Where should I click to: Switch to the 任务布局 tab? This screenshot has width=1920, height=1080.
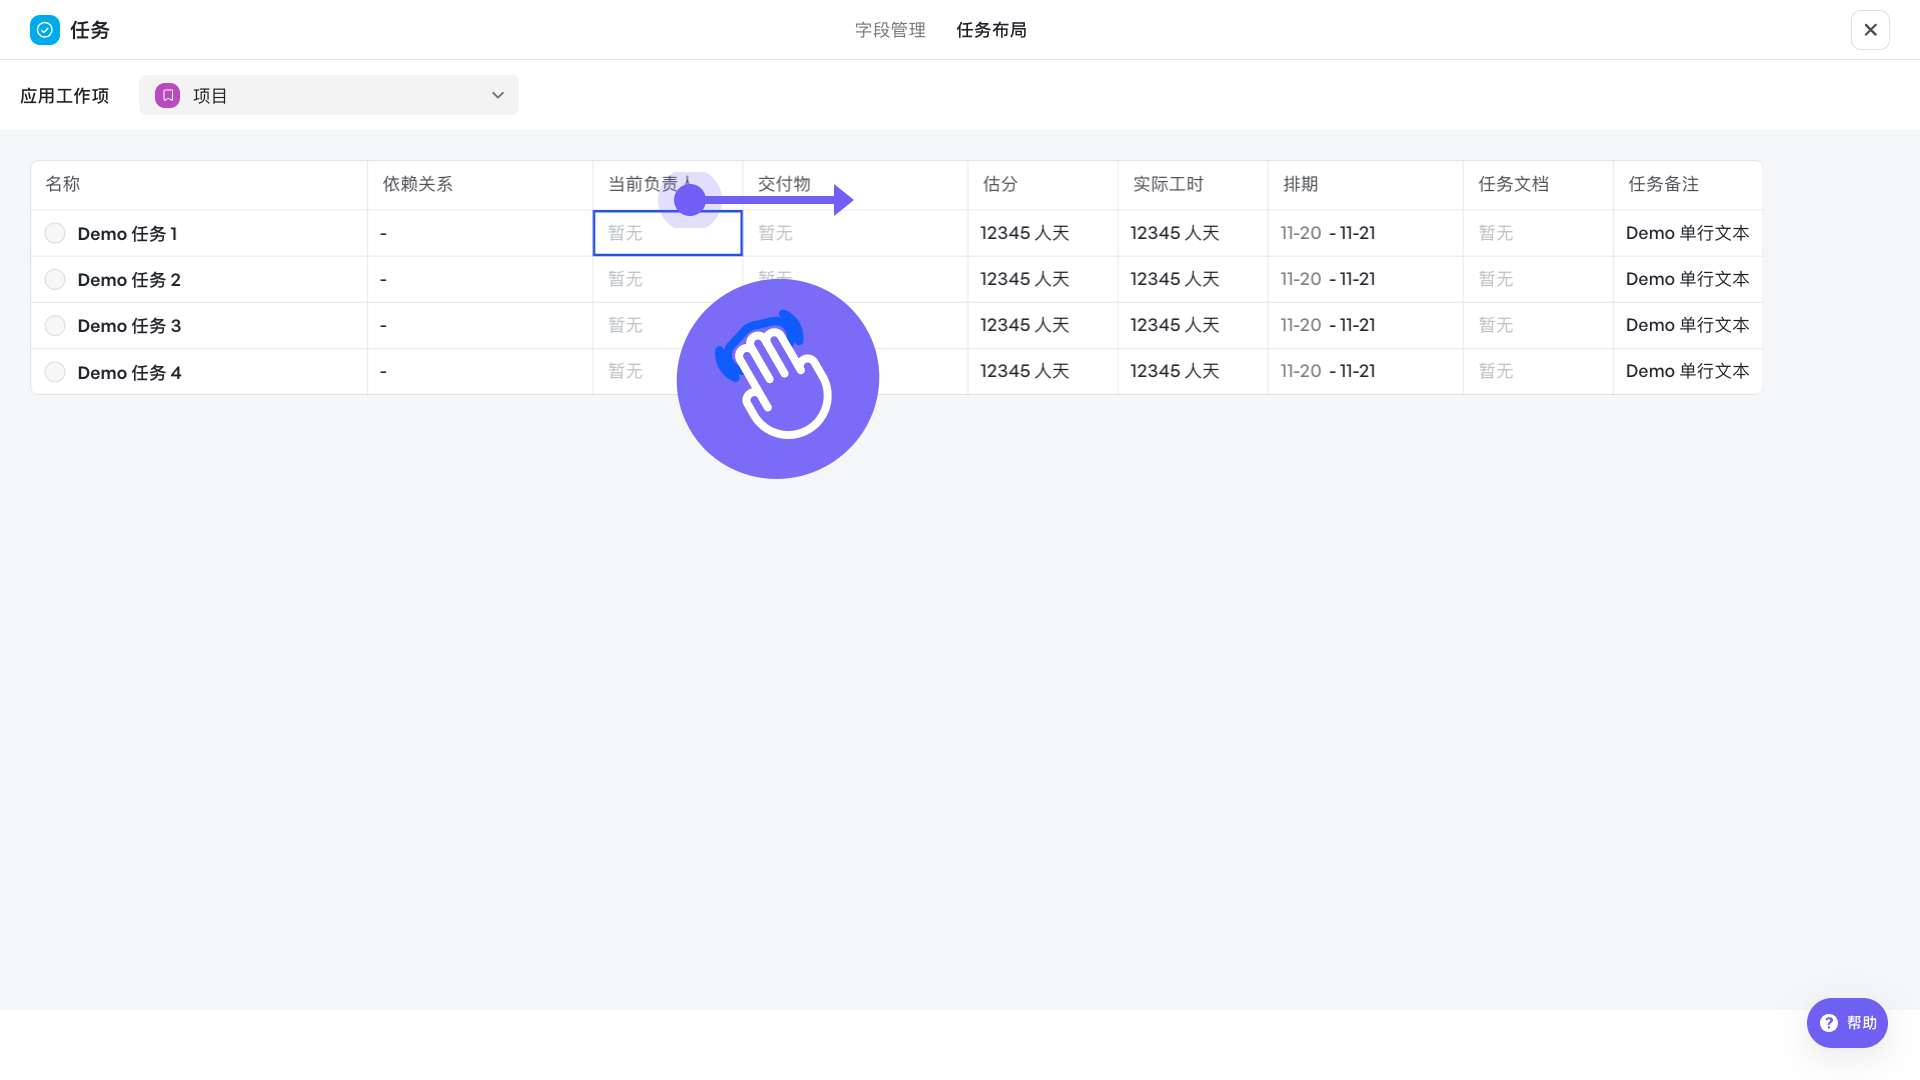(991, 30)
